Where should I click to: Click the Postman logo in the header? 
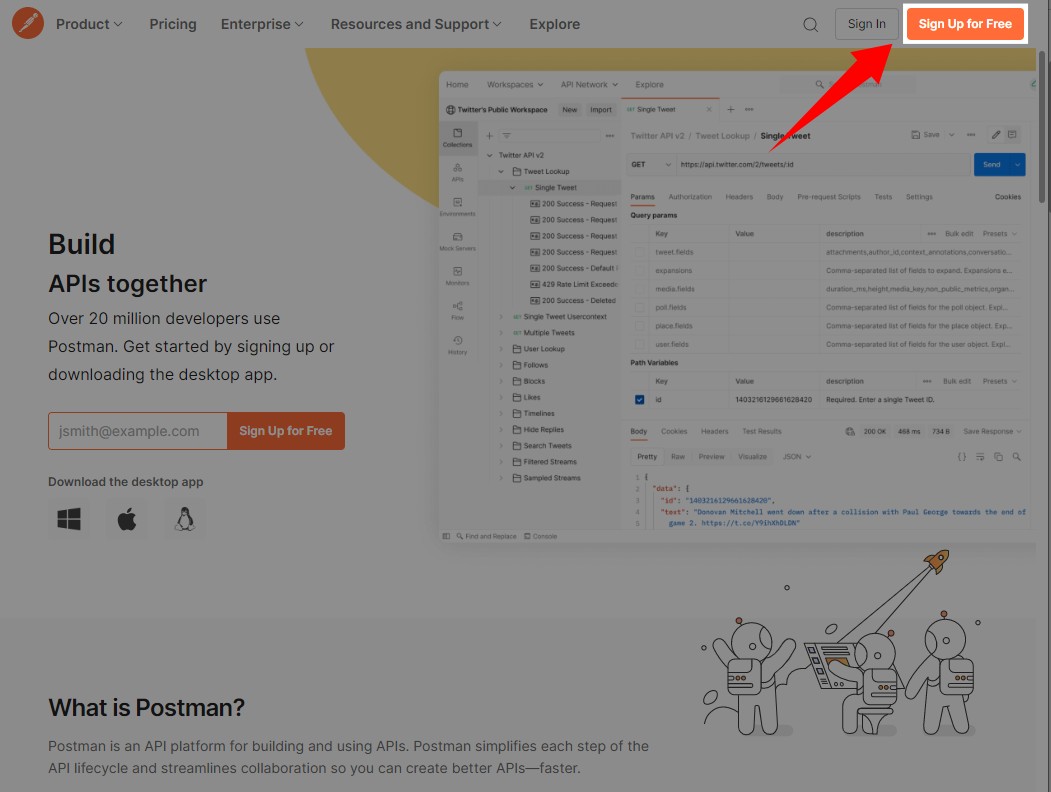click(x=27, y=23)
